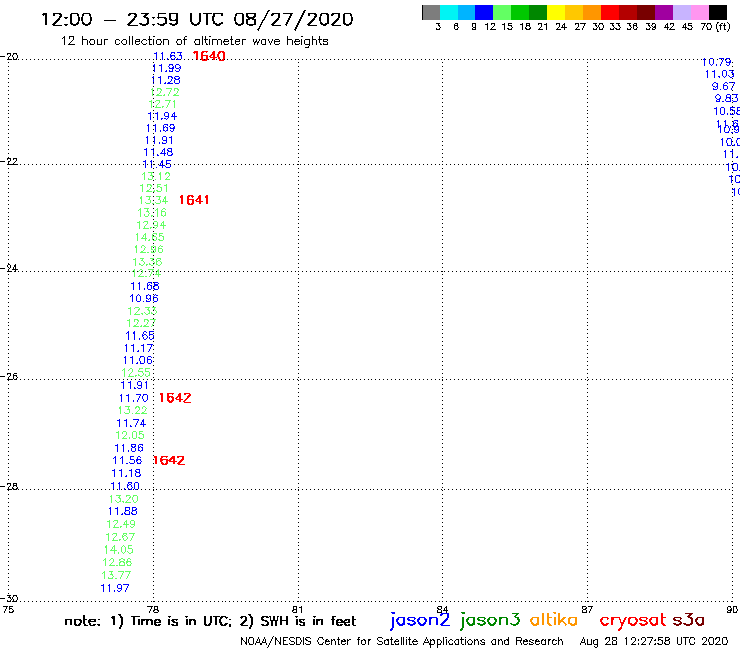Click the title '12:00 – 23:59 UTC 08/27/2020'
This screenshot has height=650, width=740.
click(x=197, y=19)
